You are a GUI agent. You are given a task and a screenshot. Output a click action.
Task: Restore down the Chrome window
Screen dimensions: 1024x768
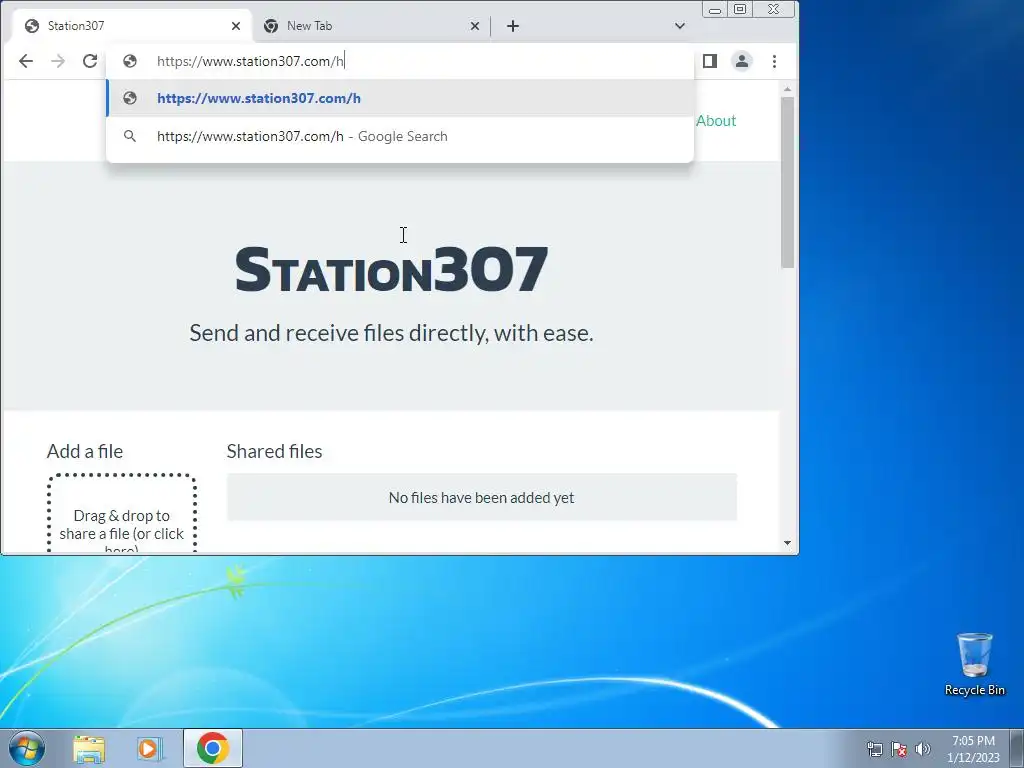(x=740, y=9)
